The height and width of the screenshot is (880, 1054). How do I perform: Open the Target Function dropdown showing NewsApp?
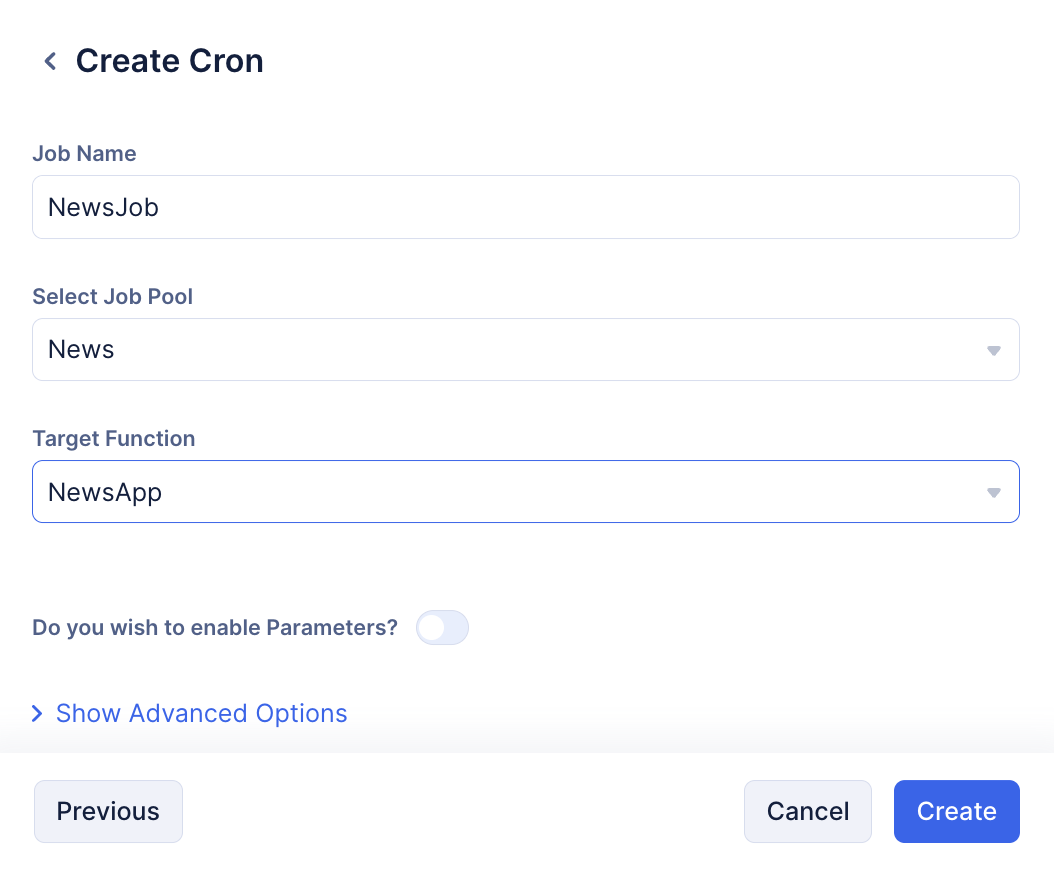pyautogui.click(x=526, y=491)
